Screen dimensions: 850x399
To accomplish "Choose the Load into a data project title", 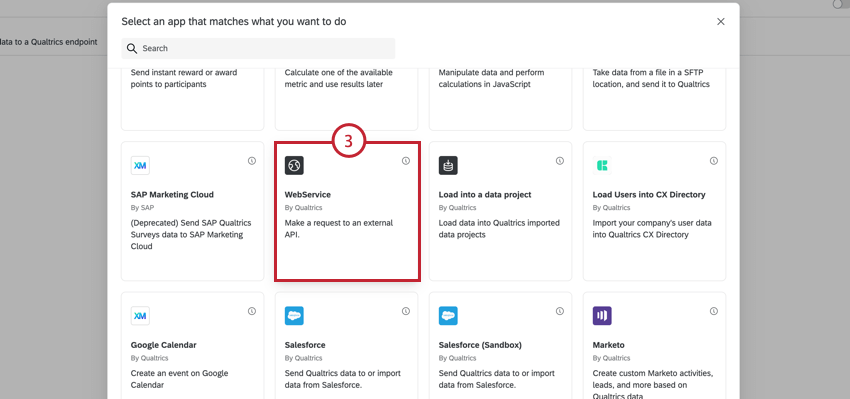I will [x=485, y=195].
